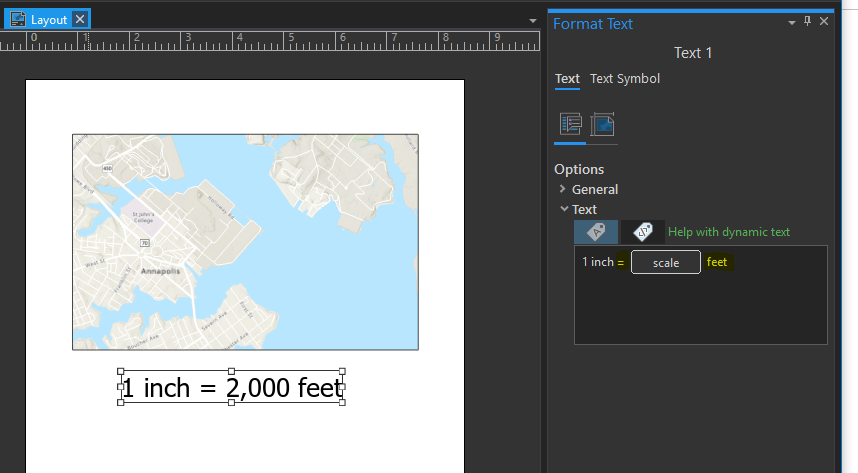The width and height of the screenshot is (858, 473).
Task: Click the Annapolis map frame
Action: (245, 242)
